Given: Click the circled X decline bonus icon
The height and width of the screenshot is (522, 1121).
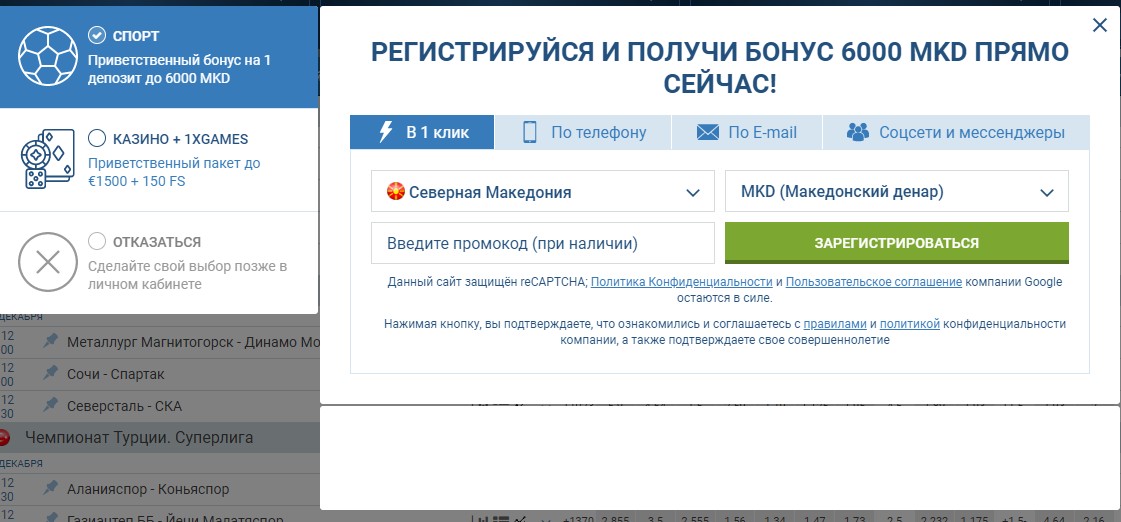Looking at the screenshot, I should [x=47, y=262].
